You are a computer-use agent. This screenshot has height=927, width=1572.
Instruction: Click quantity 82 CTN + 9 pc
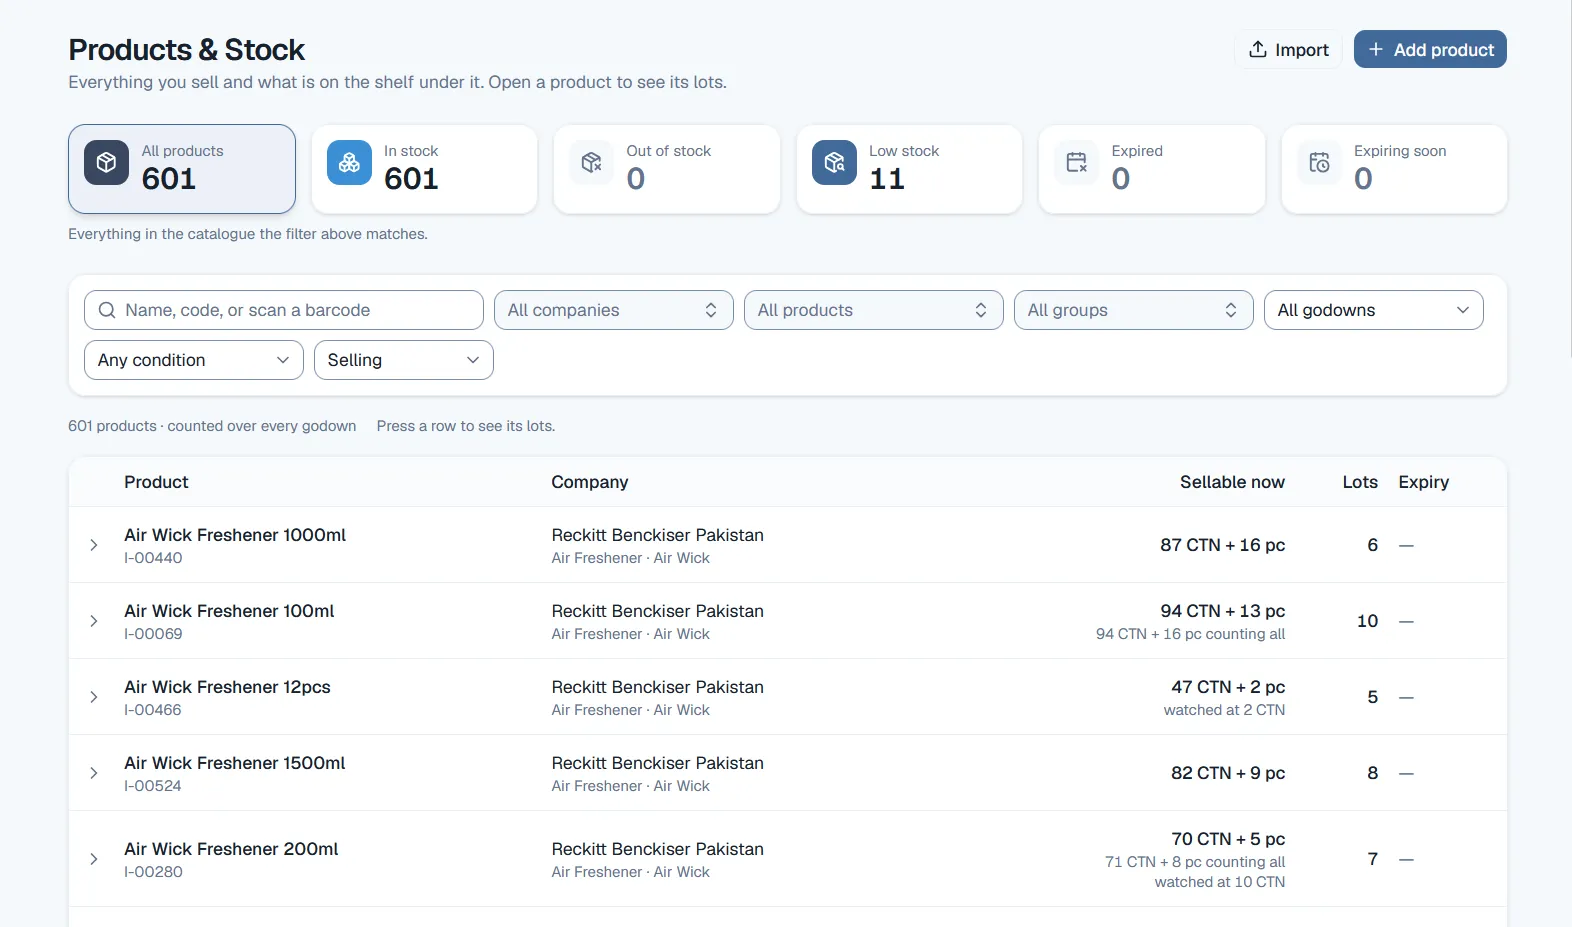(1228, 773)
